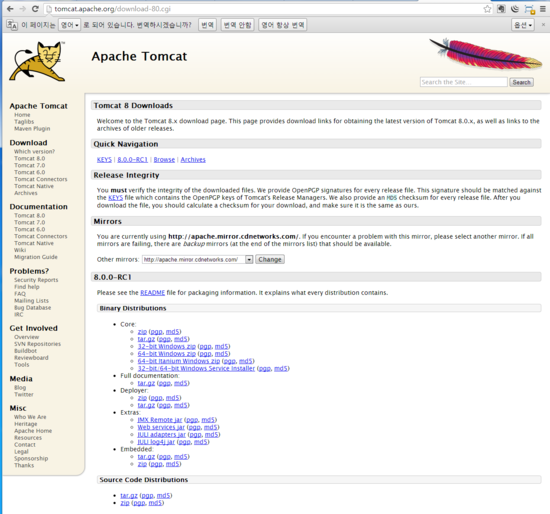
Task: Open the 8.0.0-RC1 quick navigation link
Action: tap(133, 160)
